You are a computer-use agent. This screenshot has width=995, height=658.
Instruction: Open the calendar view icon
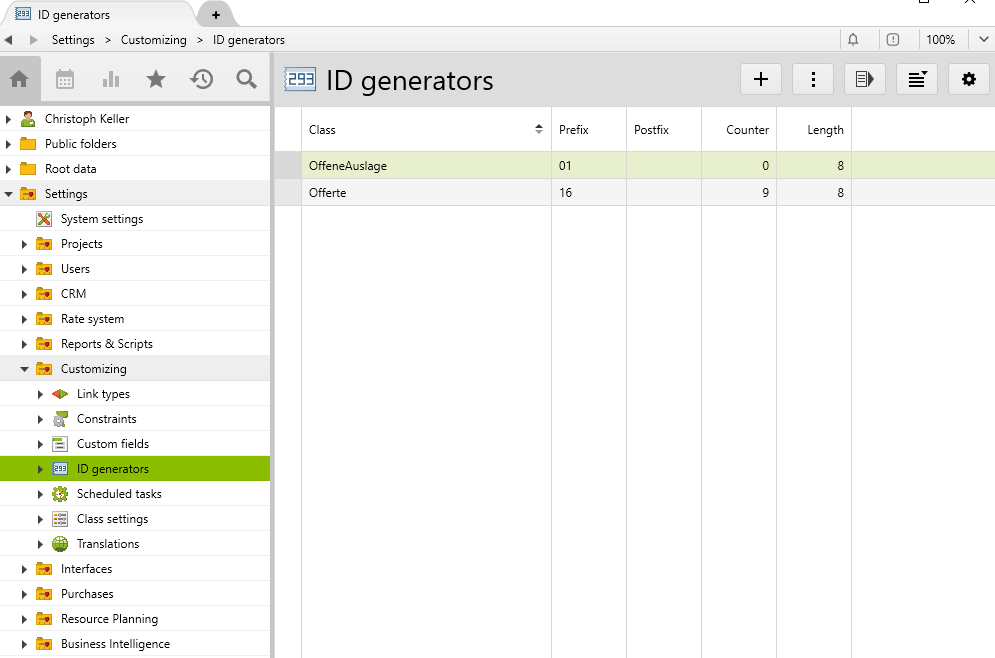coord(65,80)
